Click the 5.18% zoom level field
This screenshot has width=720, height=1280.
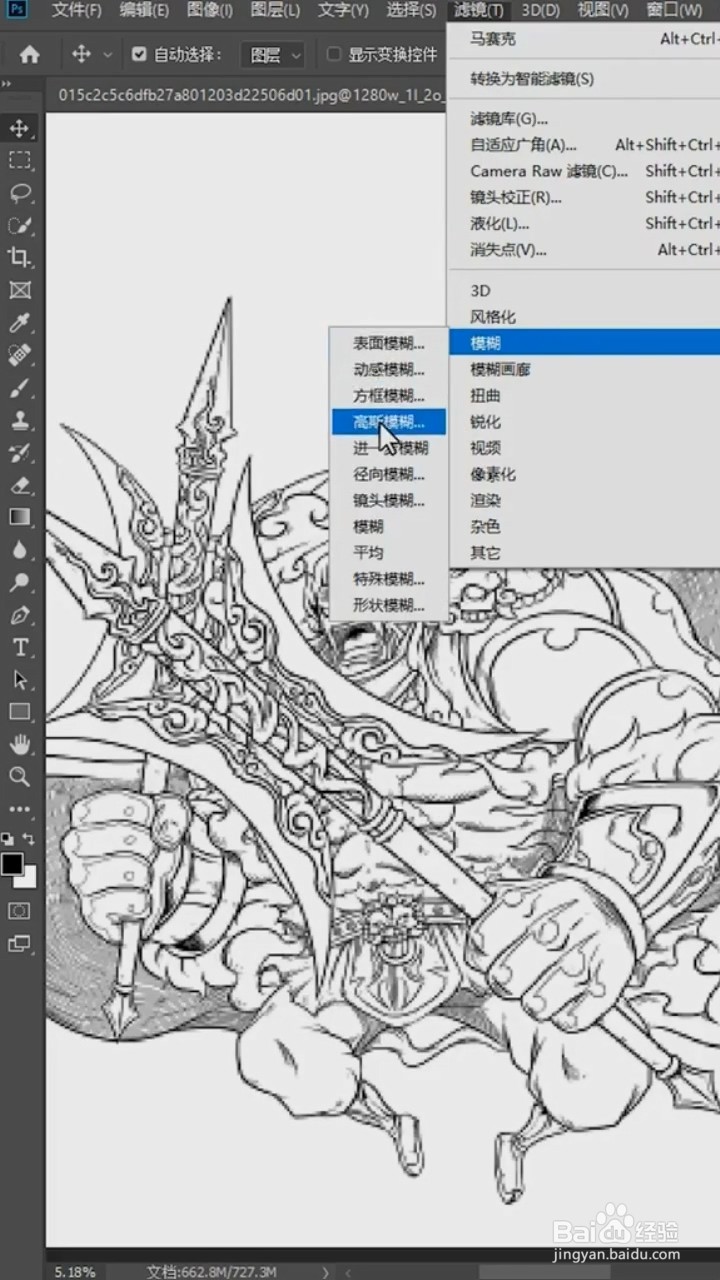[75, 1272]
